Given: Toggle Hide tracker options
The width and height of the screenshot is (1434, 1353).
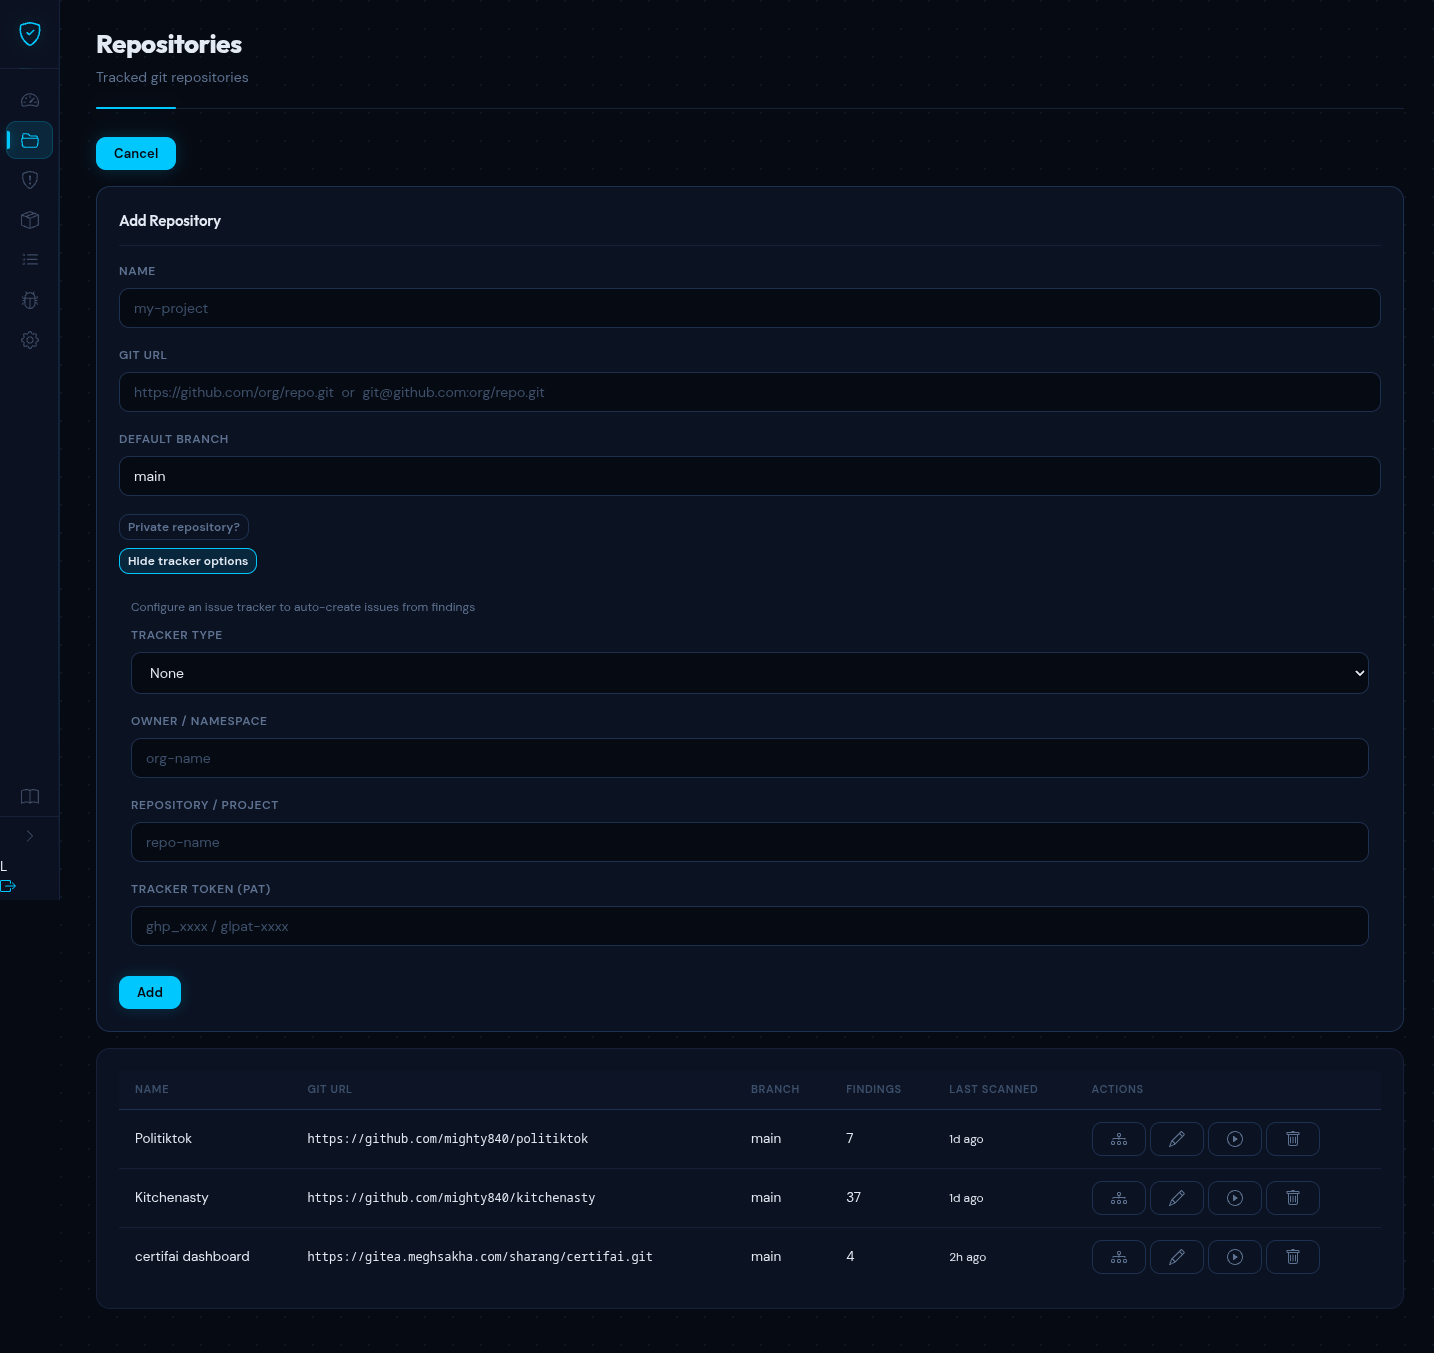Looking at the screenshot, I should 188,561.
